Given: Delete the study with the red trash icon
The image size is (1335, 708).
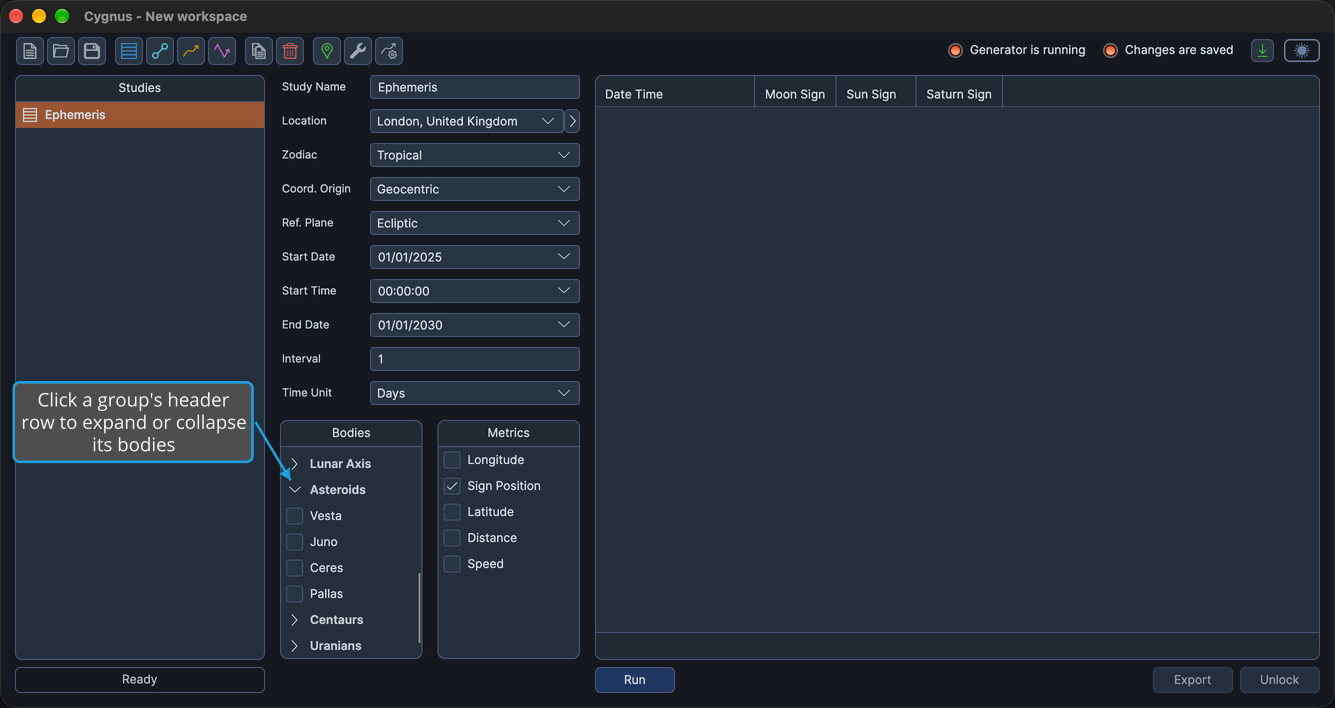Looking at the screenshot, I should (x=290, y=51).
